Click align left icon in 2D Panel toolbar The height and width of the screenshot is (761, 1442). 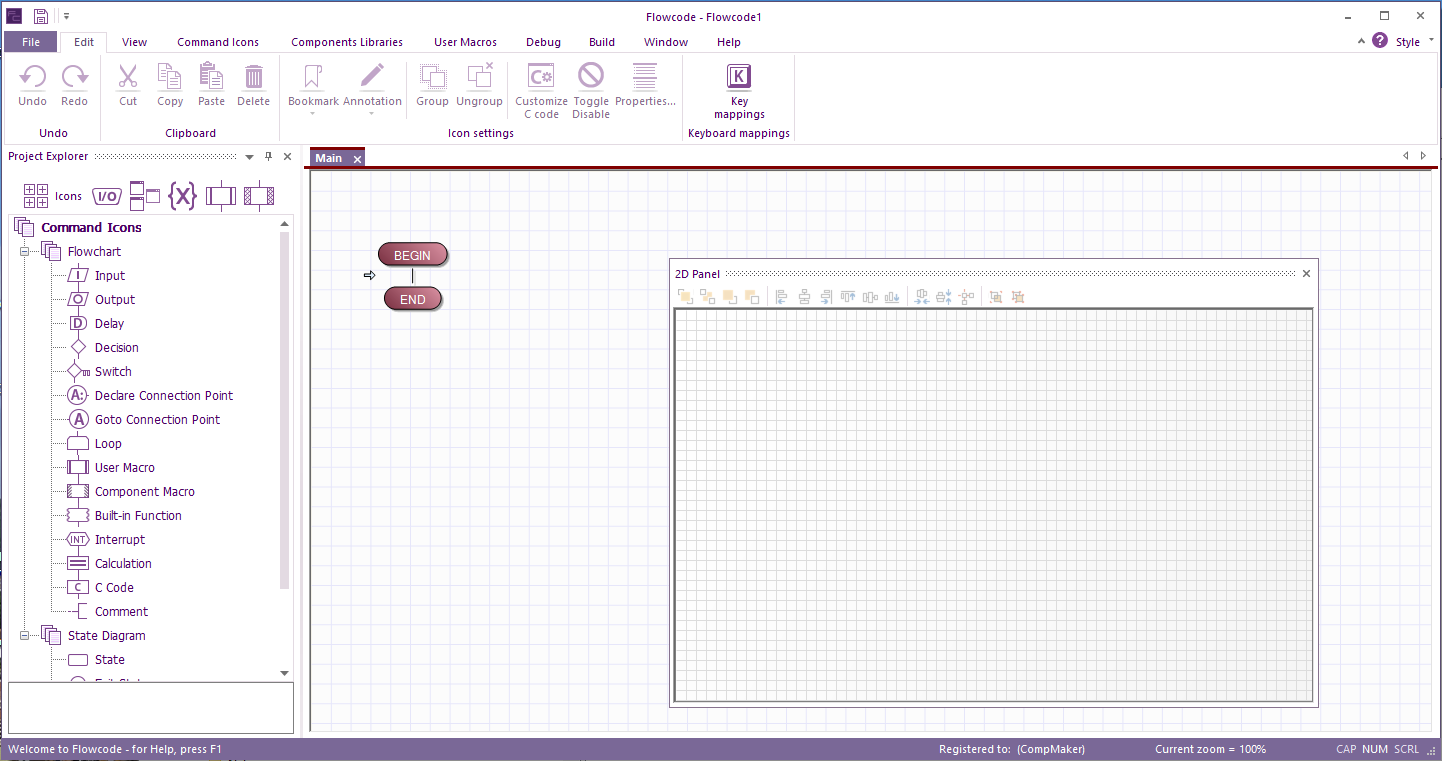pyautogui.click(x=782, y=297)
